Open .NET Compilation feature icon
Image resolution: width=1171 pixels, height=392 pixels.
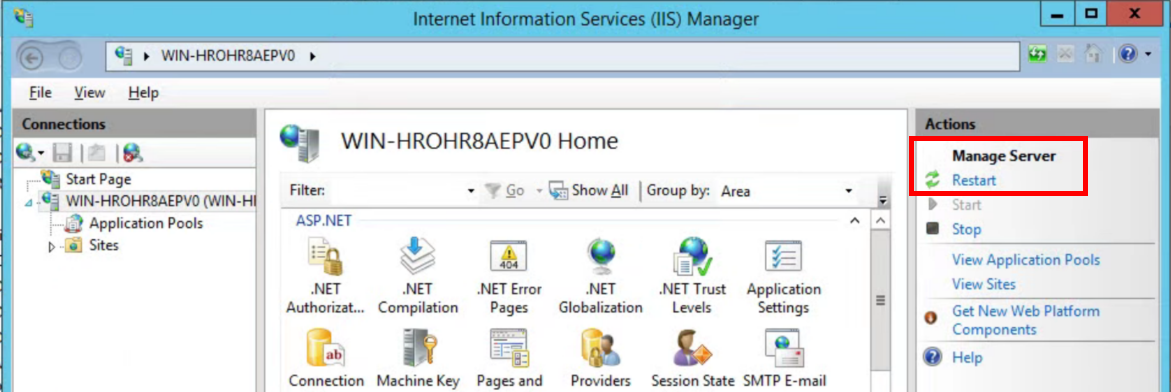coord(417,277)
